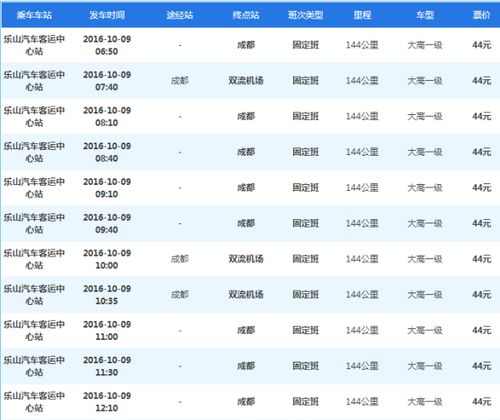Click 乐山汽车客运中心站 in 06:50 row
Image resolution: width=500 pixels, height=420 pixels.
pos(34,45)
